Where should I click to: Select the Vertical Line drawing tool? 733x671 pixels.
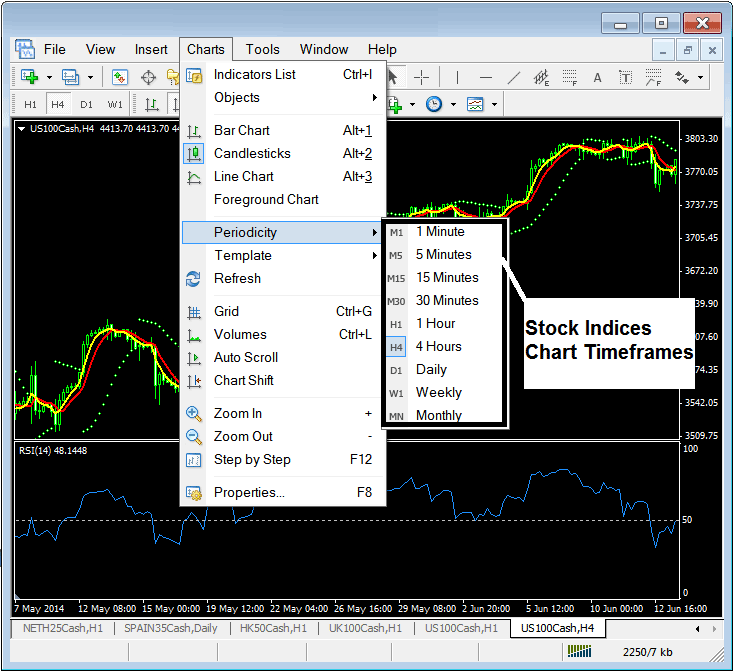pos(457,77)
